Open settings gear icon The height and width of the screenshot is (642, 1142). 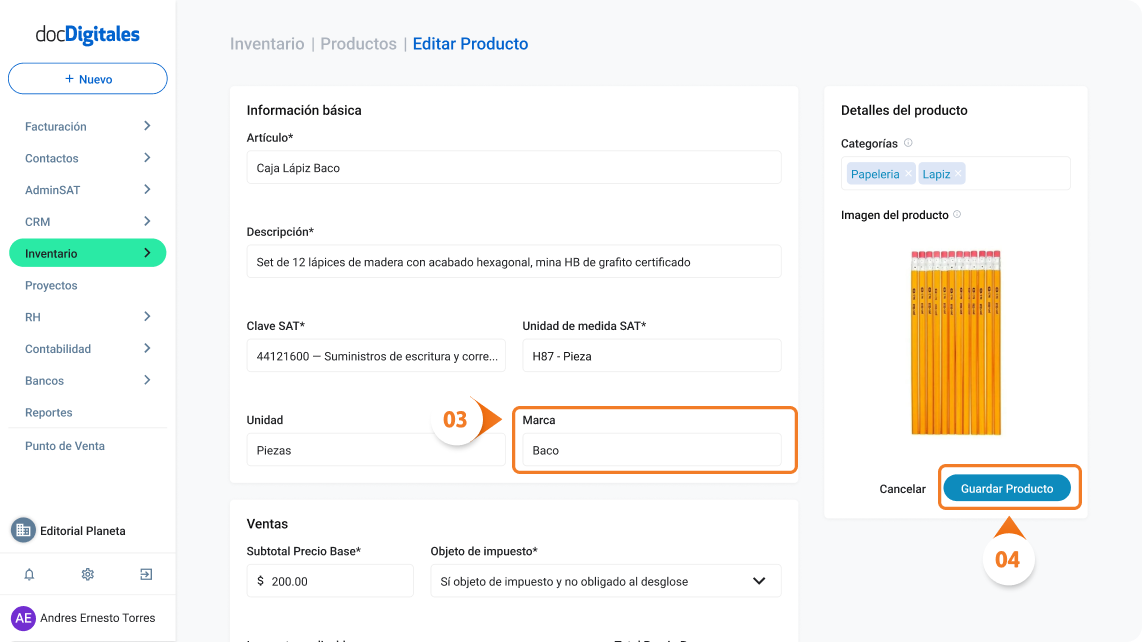point(87,574)
